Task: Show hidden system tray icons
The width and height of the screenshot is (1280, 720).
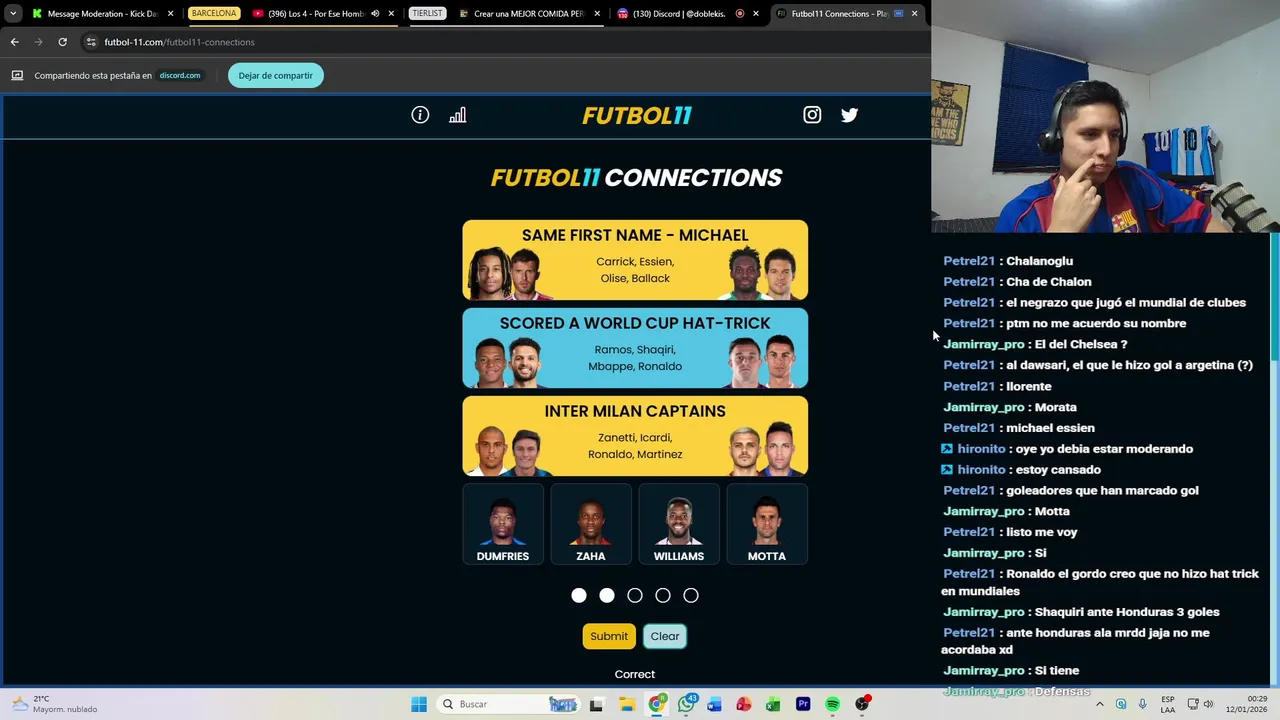Action: (1099, 704)
